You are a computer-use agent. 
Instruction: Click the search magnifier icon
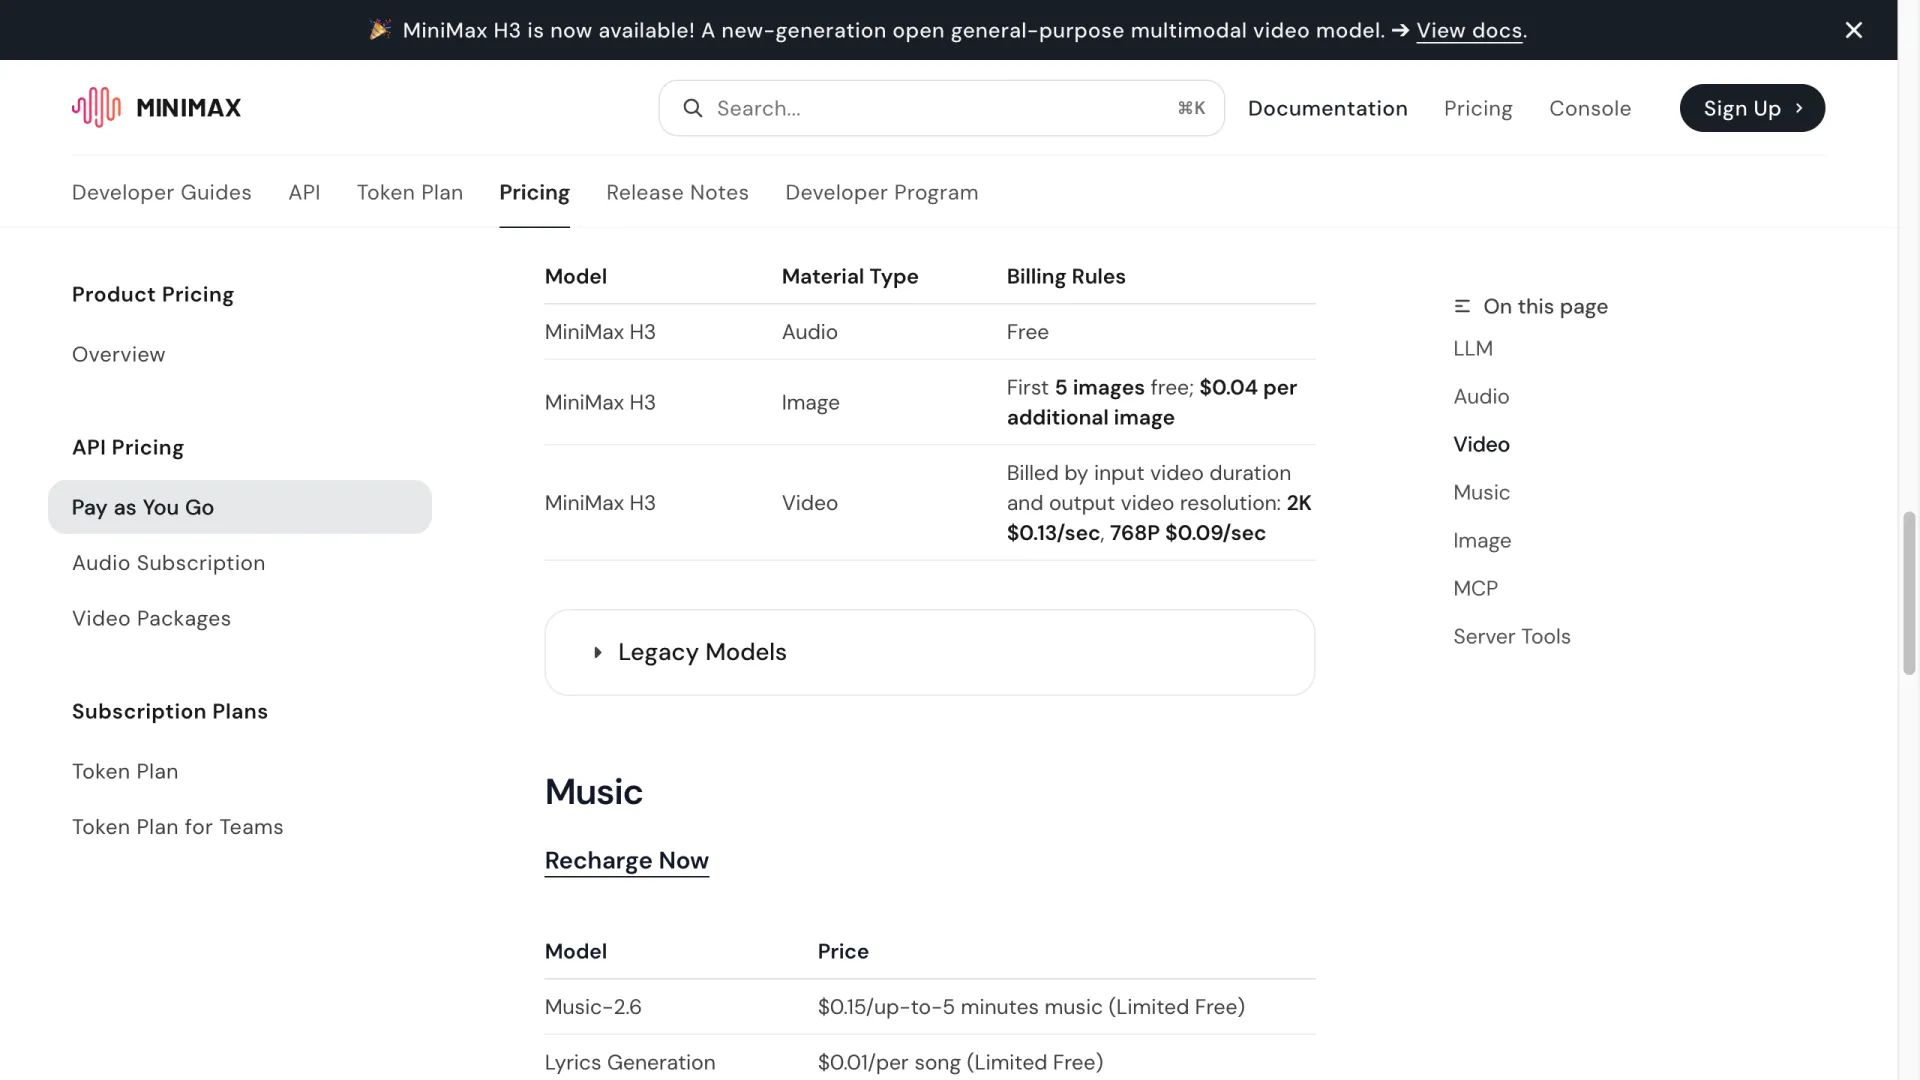(x=692, y=108)
